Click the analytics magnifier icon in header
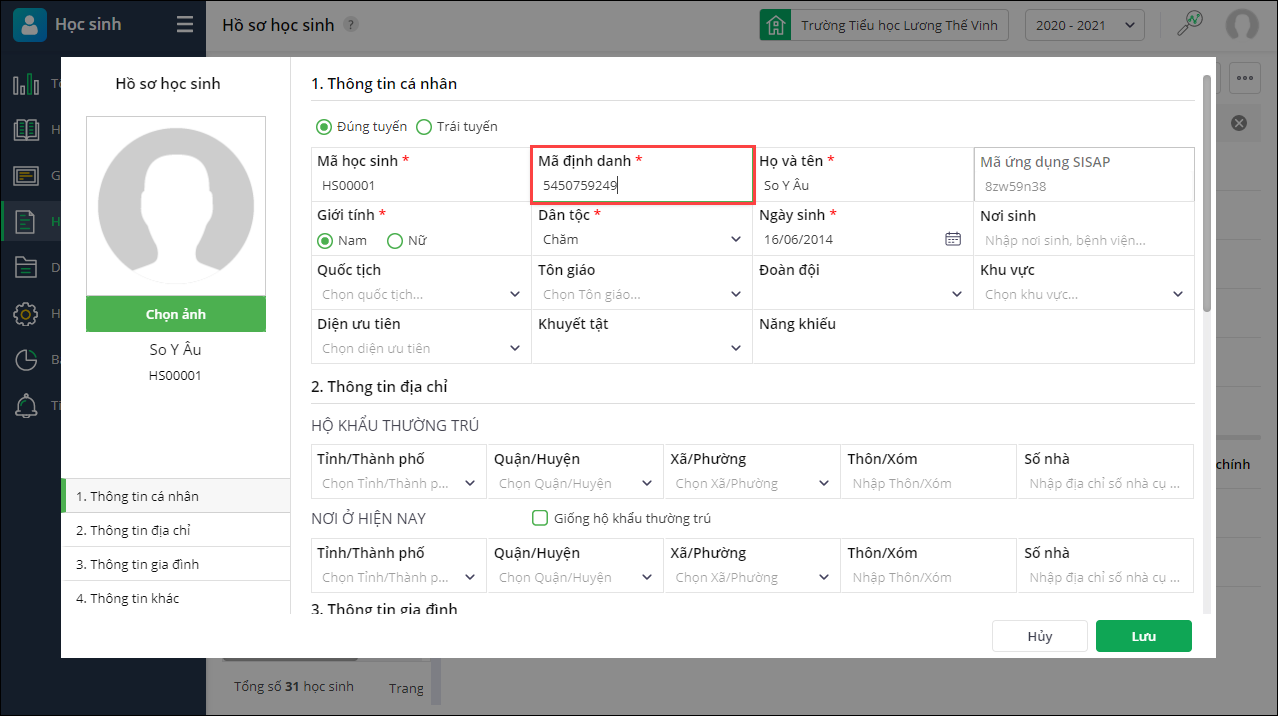Screen dimensions: 1278x716 pos(1190,24)
